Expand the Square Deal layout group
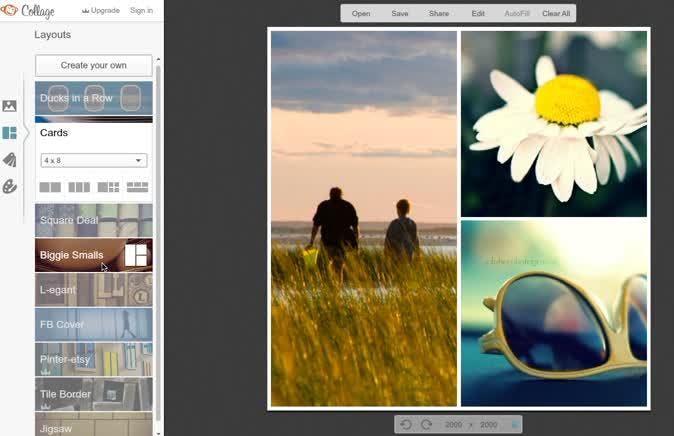Viewport: 674px width, 436px height. point(94,220)
